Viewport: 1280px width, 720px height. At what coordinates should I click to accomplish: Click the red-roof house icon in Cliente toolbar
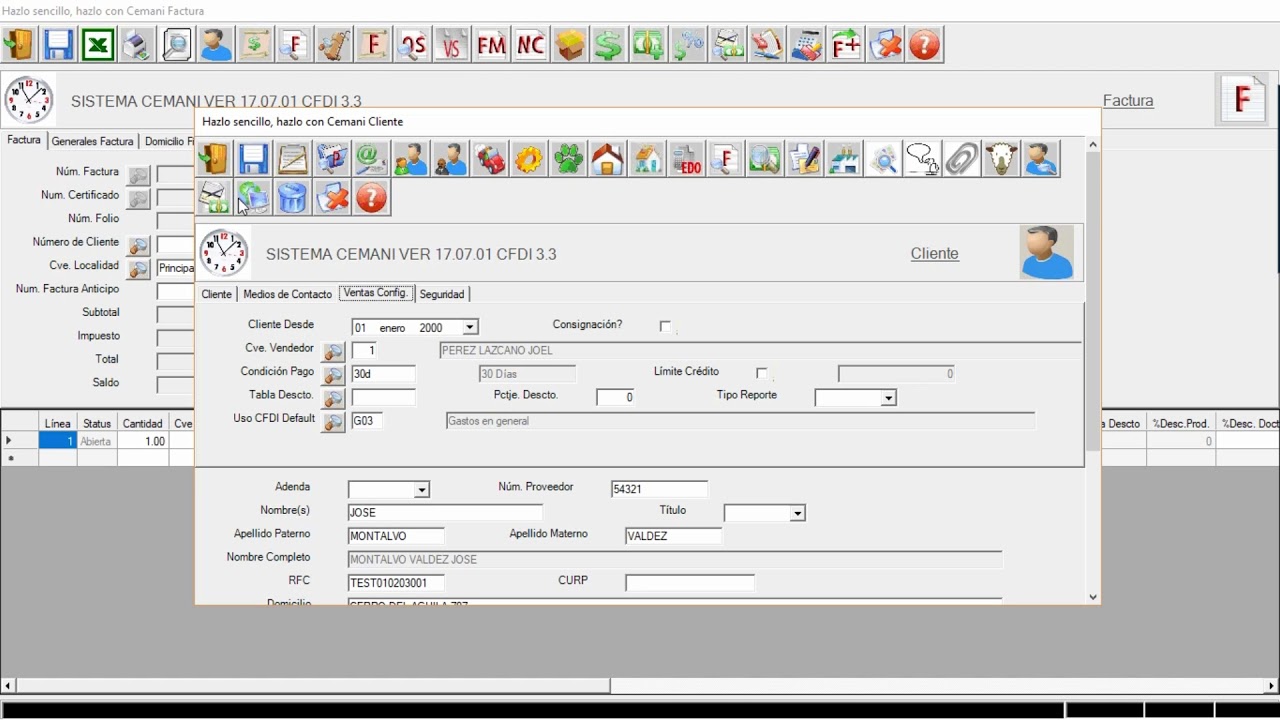607,159
